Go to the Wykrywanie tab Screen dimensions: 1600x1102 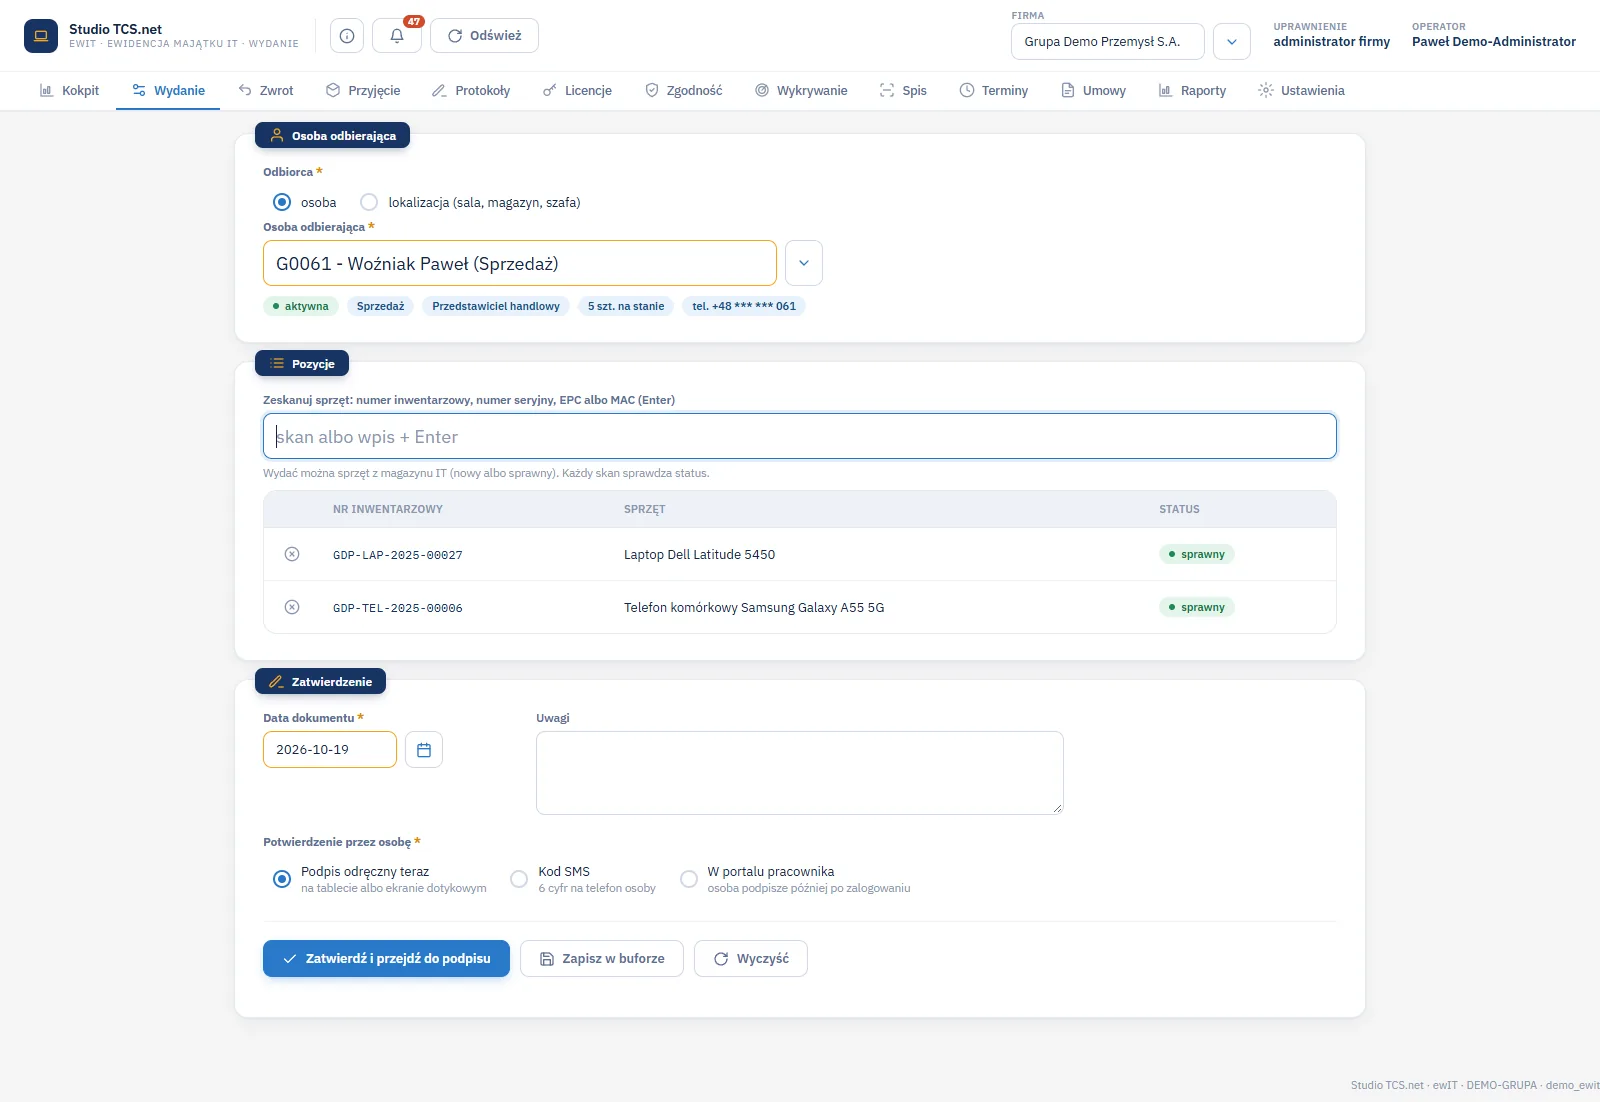pyautogui.click(x=801, y=90)
